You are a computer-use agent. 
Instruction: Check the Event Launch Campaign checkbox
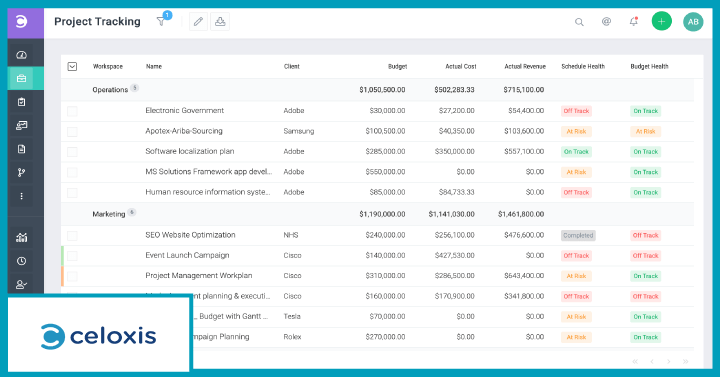(72, 256)
